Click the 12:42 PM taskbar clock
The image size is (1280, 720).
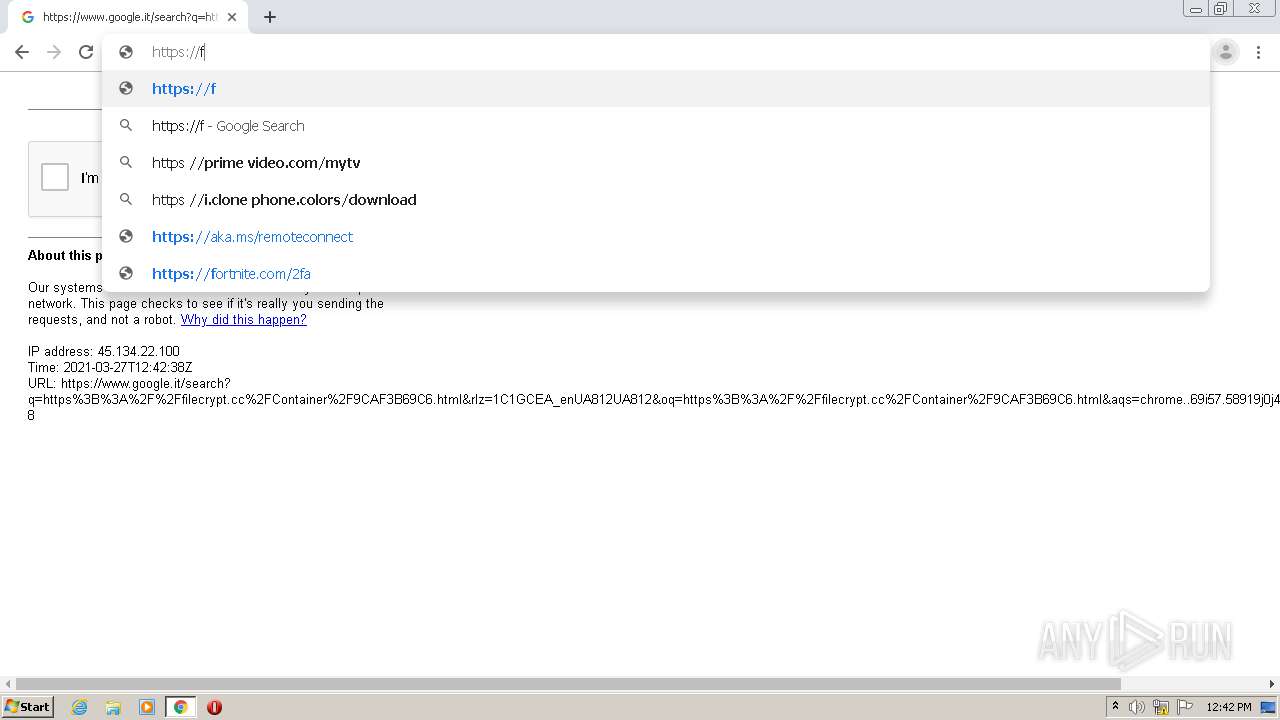point(1229,707)
